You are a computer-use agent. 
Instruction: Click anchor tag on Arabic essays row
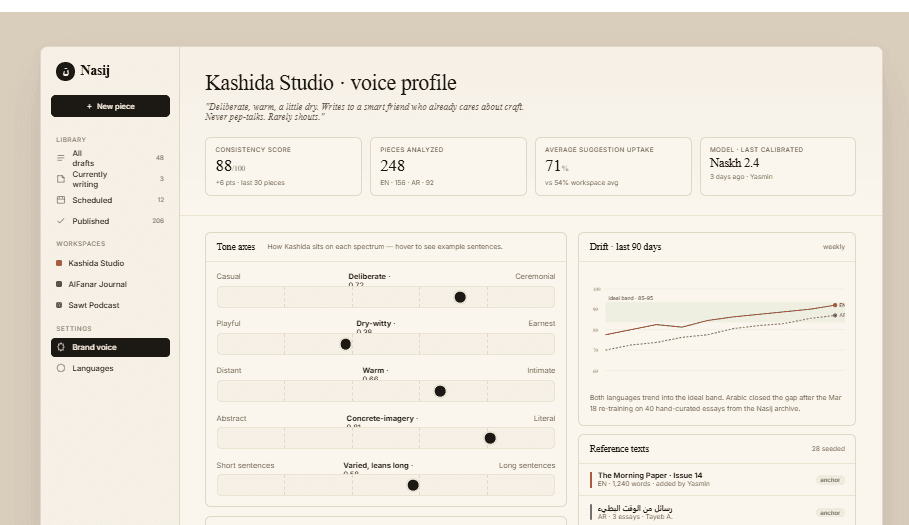(830, 513)
